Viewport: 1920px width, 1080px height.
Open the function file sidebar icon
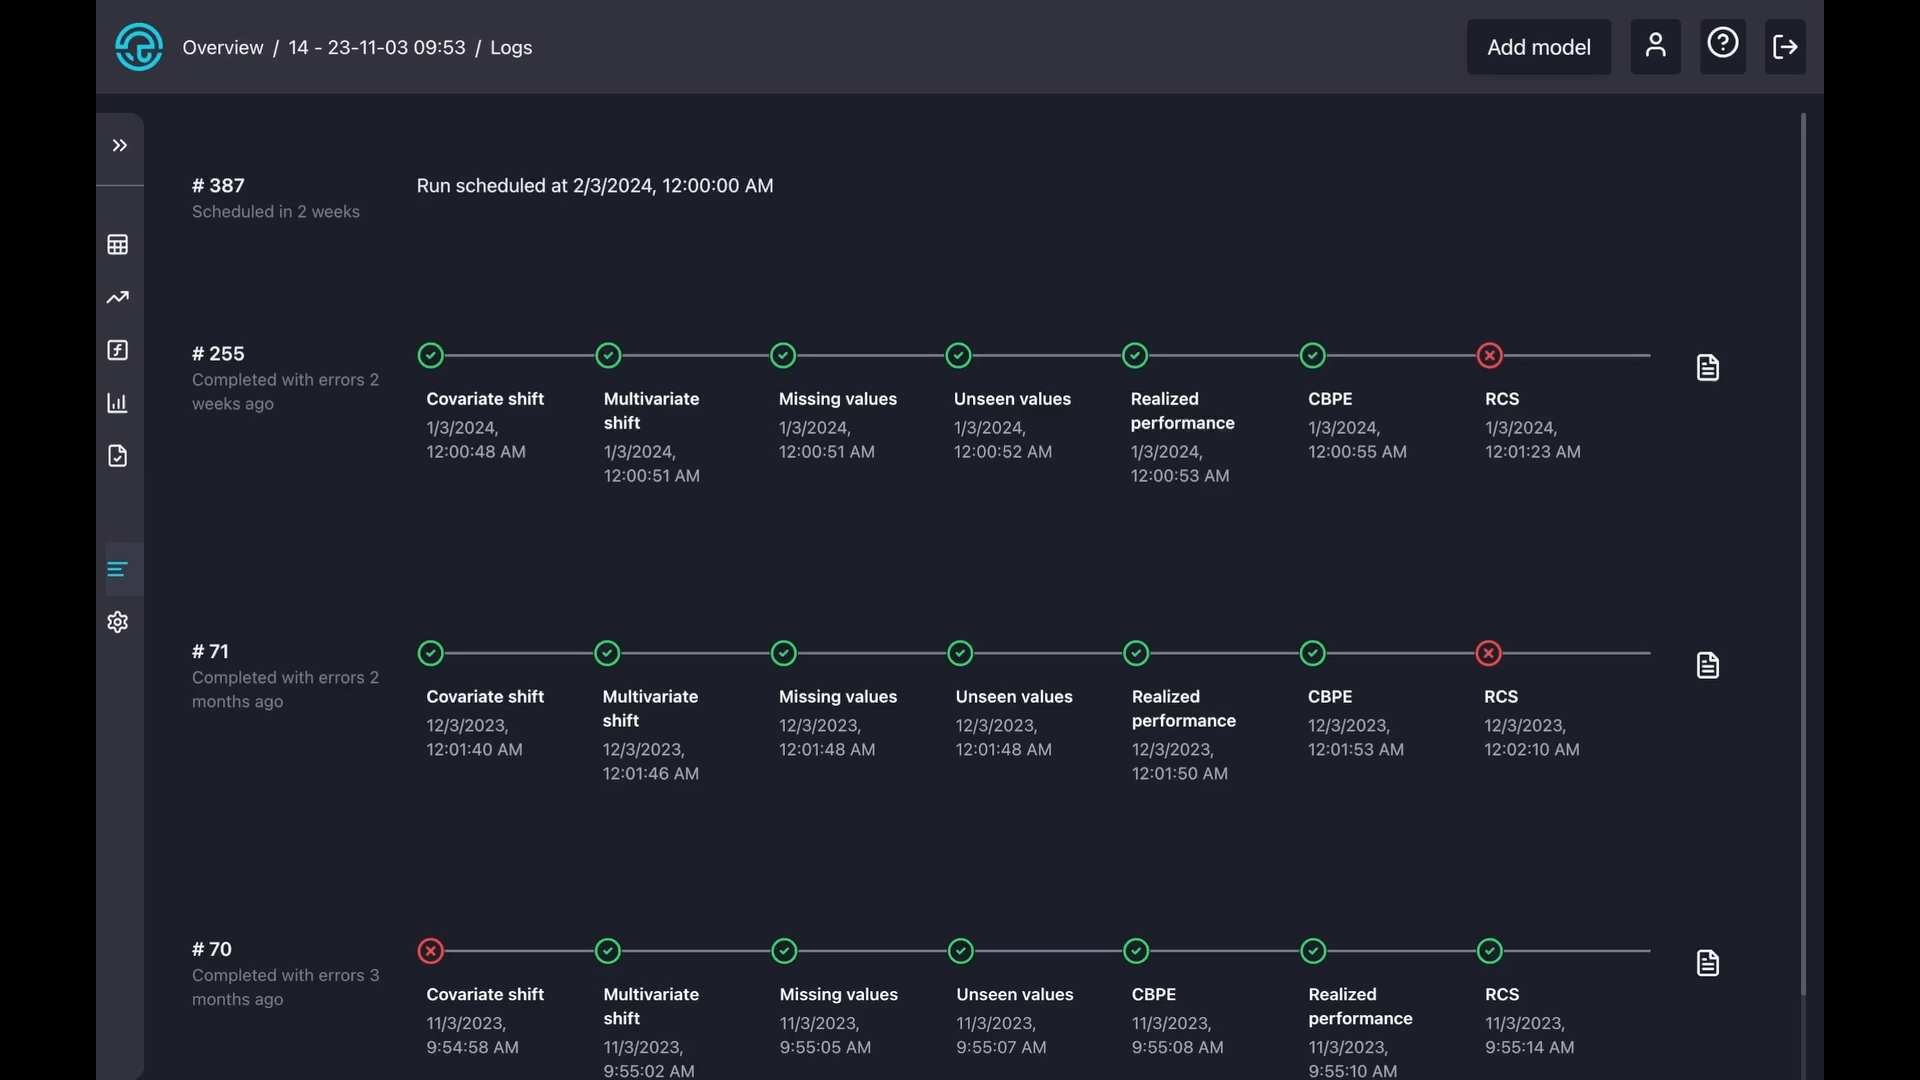tap(118, 350)
